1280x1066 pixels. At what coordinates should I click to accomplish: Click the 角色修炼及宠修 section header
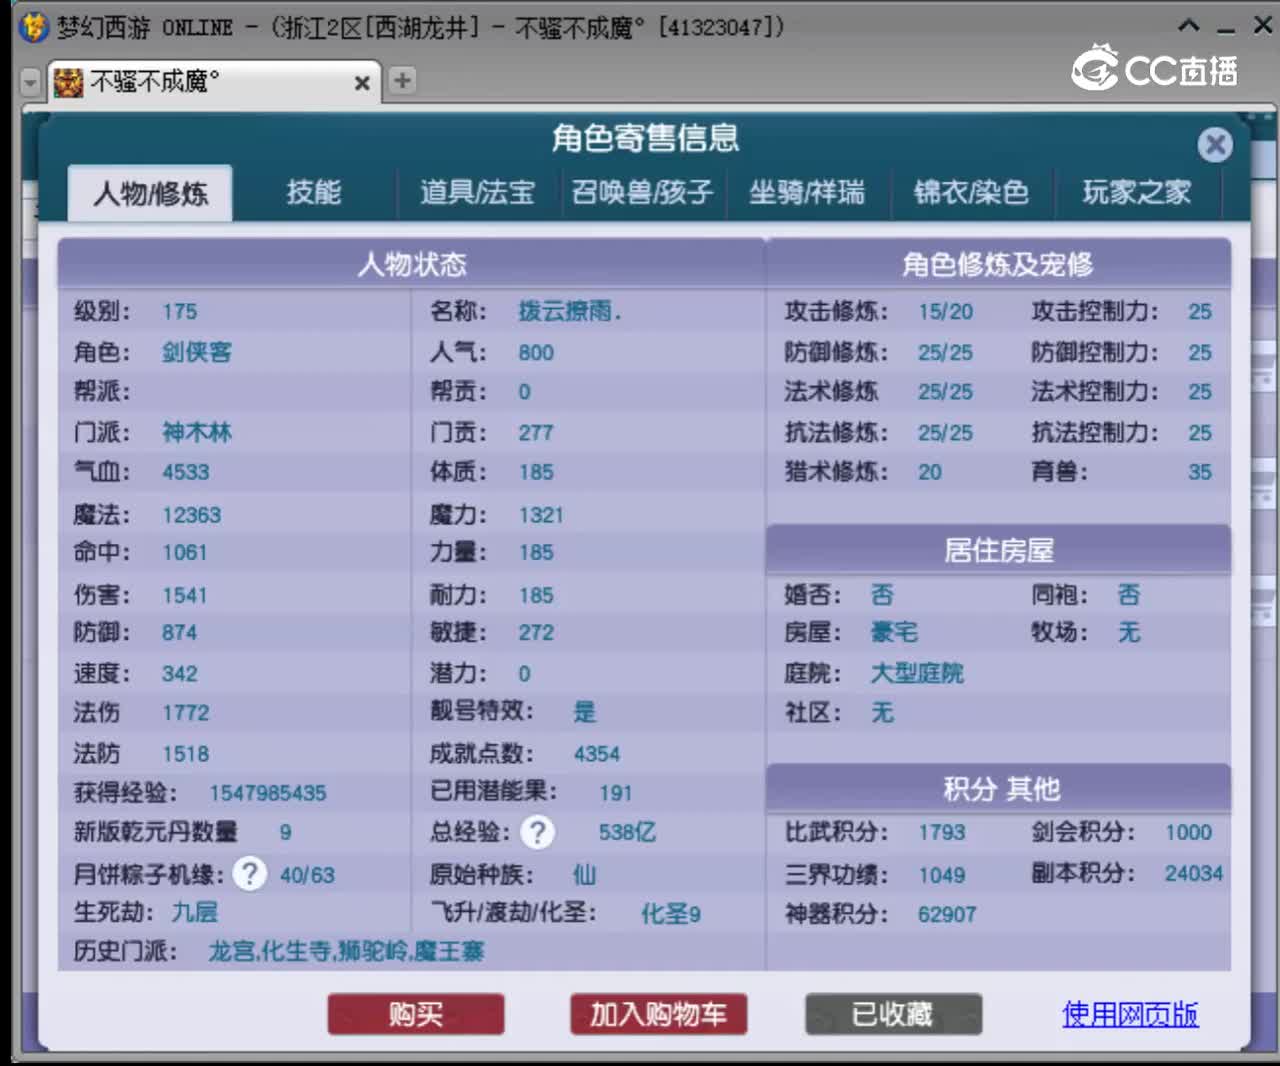(x=998, y=264)
